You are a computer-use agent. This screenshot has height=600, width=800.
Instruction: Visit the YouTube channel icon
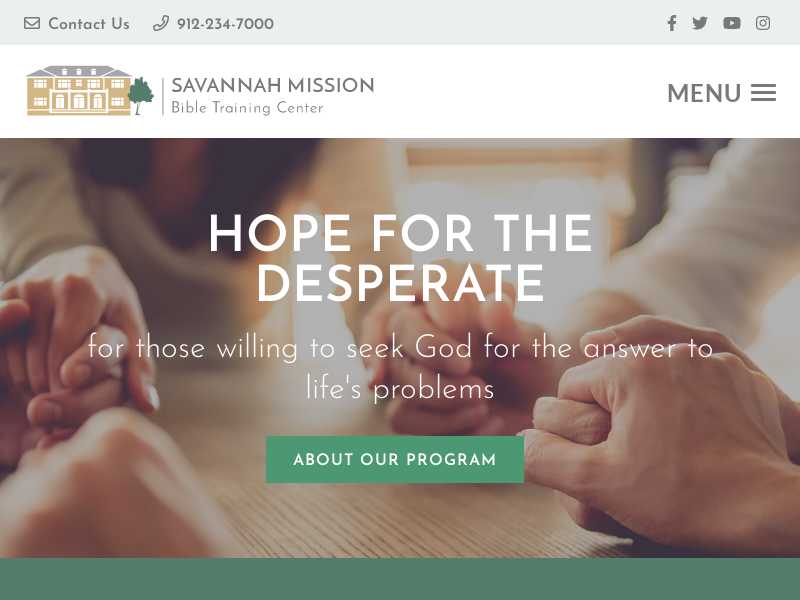tap(732, 23)
